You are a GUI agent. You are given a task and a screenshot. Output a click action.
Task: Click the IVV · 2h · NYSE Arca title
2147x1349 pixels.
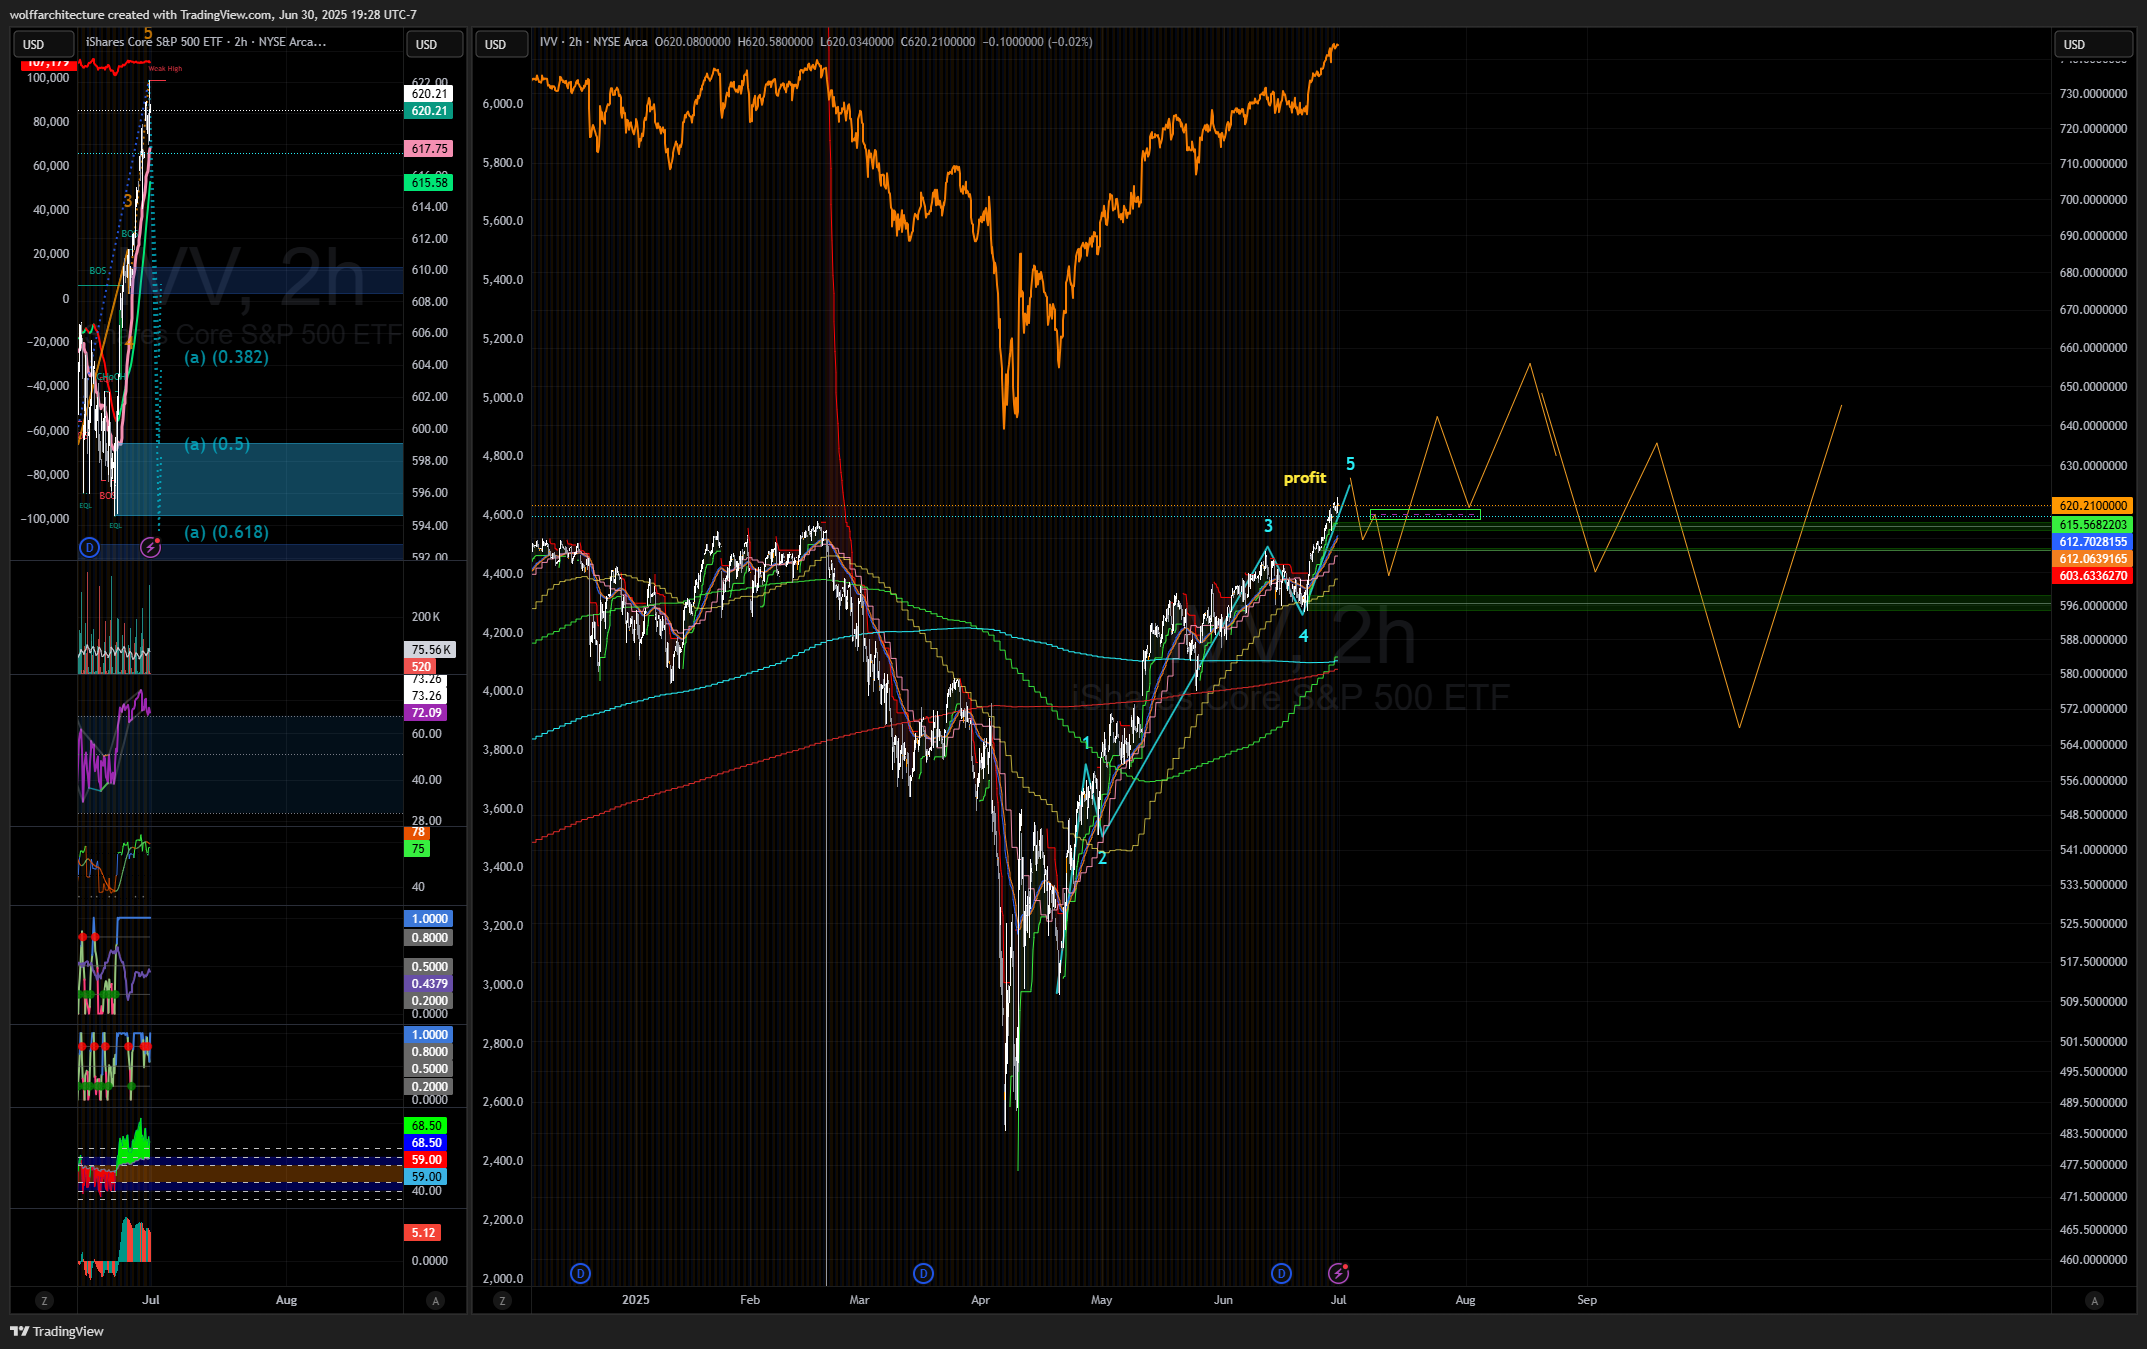click(x=593, y=42)
